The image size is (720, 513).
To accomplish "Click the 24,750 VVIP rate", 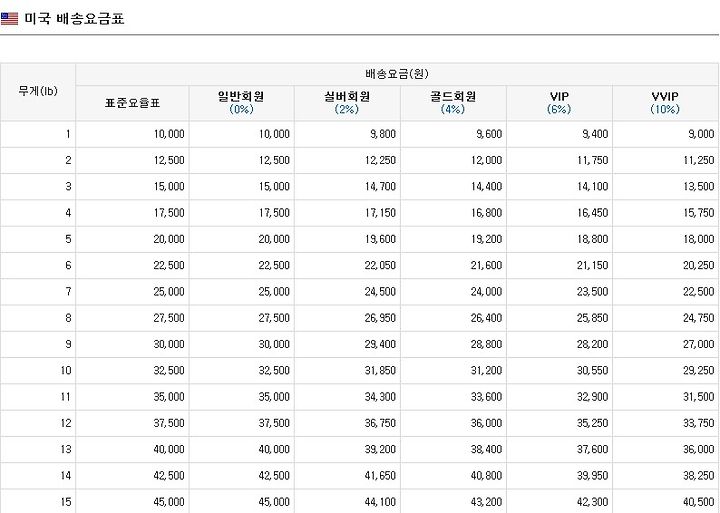I will 698,318.
